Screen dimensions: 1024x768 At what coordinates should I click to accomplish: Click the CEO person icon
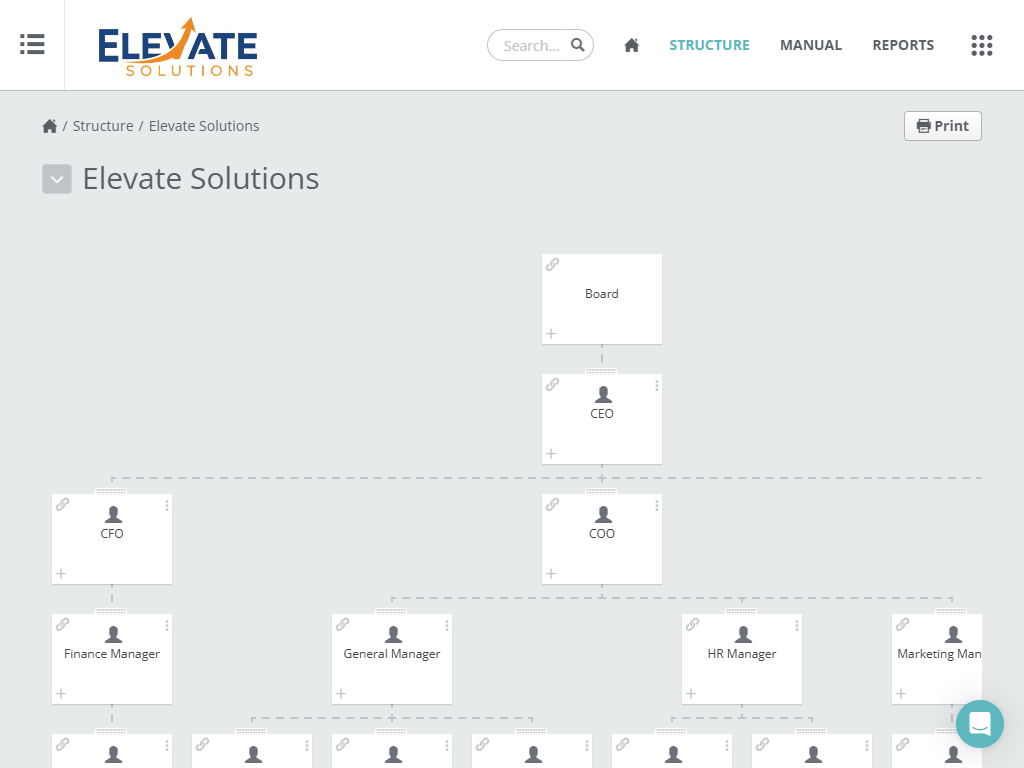coord(603,394)
